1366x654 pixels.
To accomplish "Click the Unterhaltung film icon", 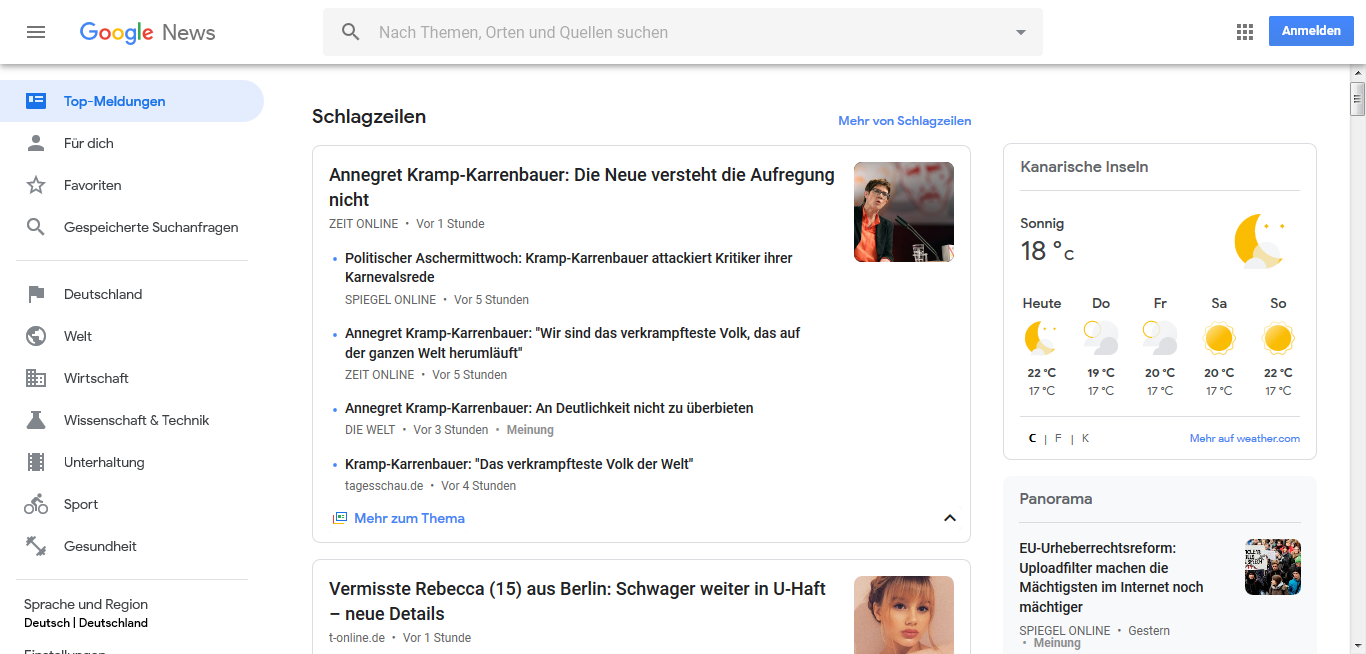I will 36,462.
